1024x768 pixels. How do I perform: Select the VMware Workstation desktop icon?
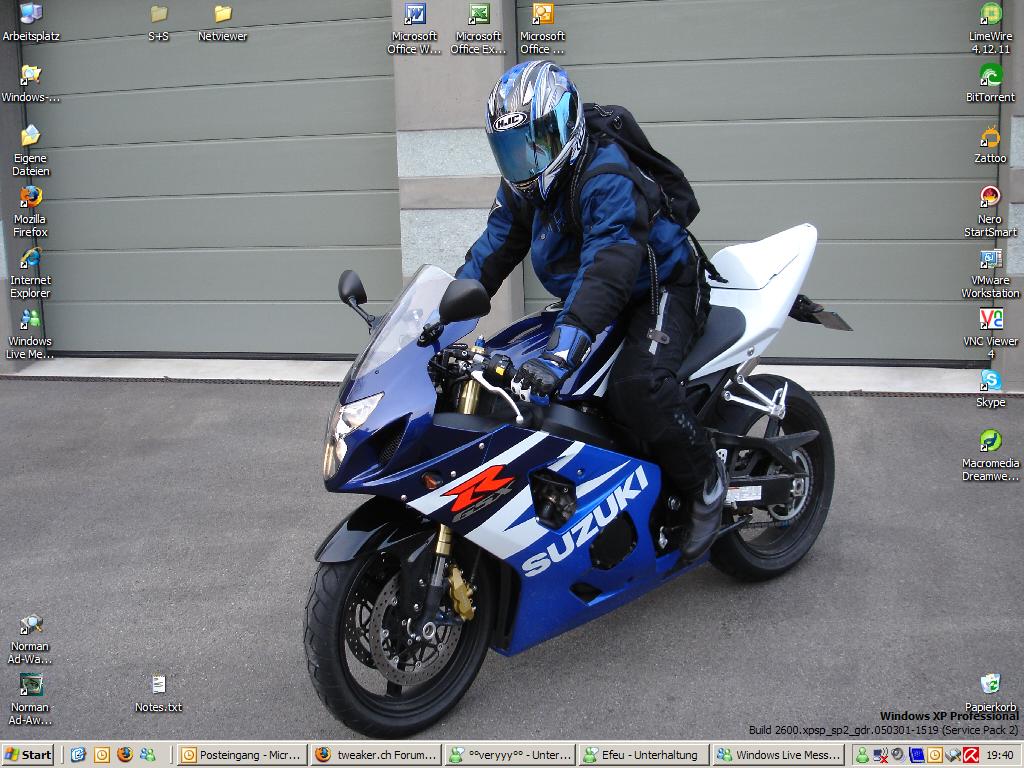[990, 259]
